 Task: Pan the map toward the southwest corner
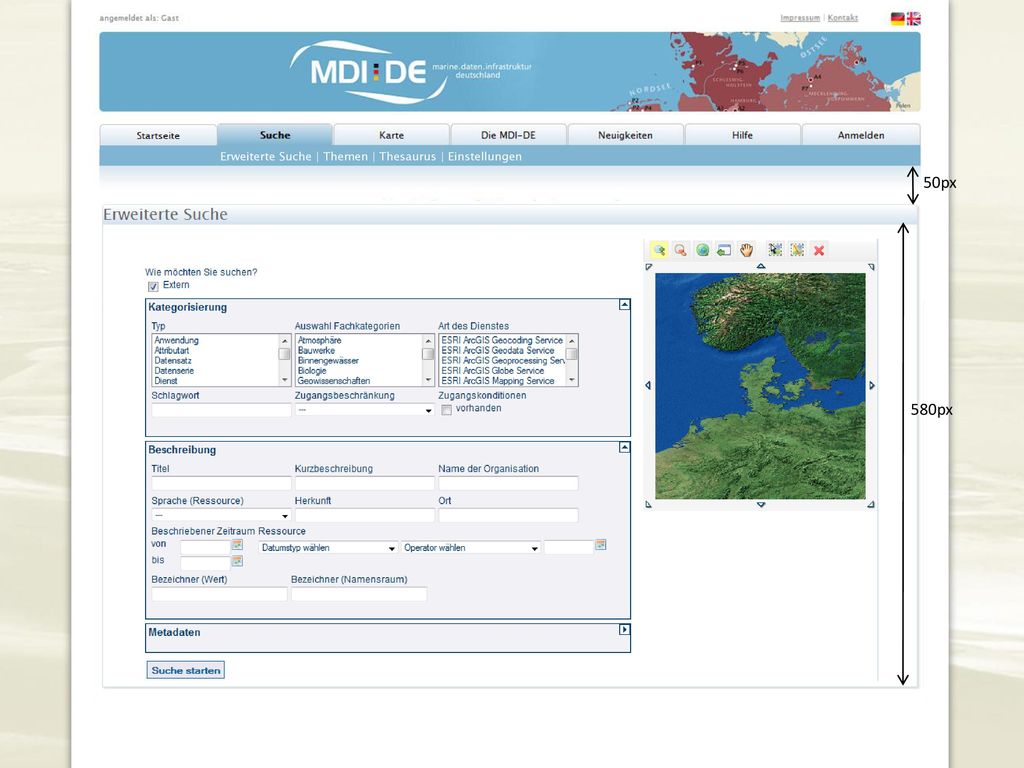pos(648,504)
